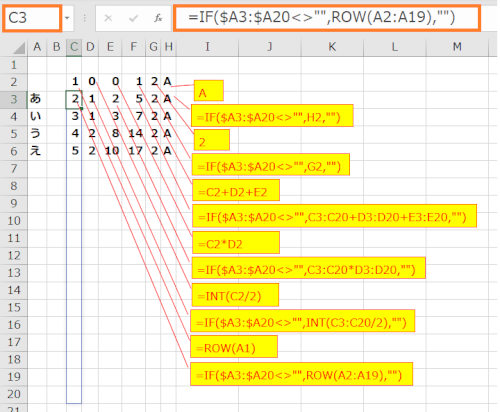
Task: Click the yellow =ROW(A1) callout box
Action: [234, 347]
